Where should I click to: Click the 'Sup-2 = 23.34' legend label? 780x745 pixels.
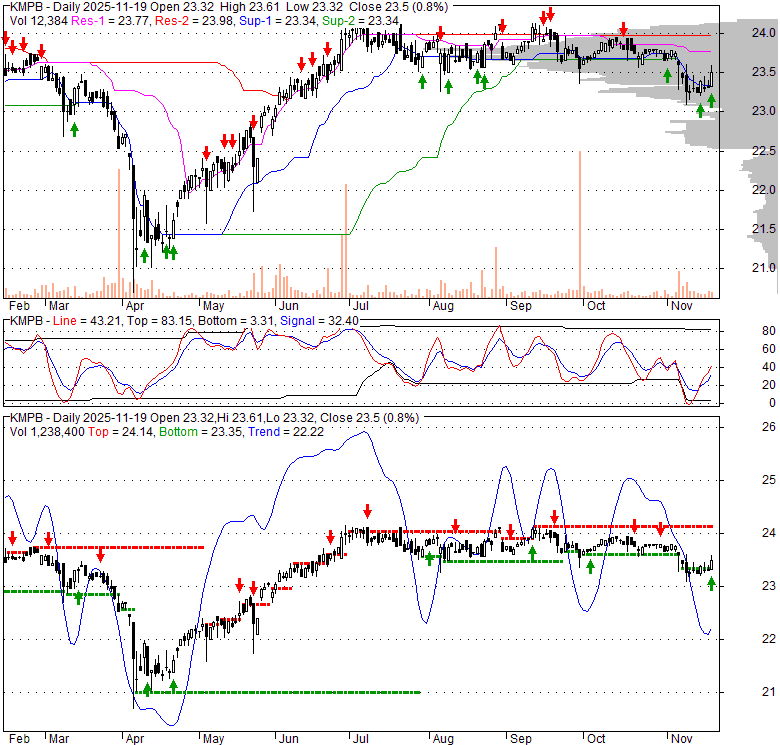click(x=360, y=20)
